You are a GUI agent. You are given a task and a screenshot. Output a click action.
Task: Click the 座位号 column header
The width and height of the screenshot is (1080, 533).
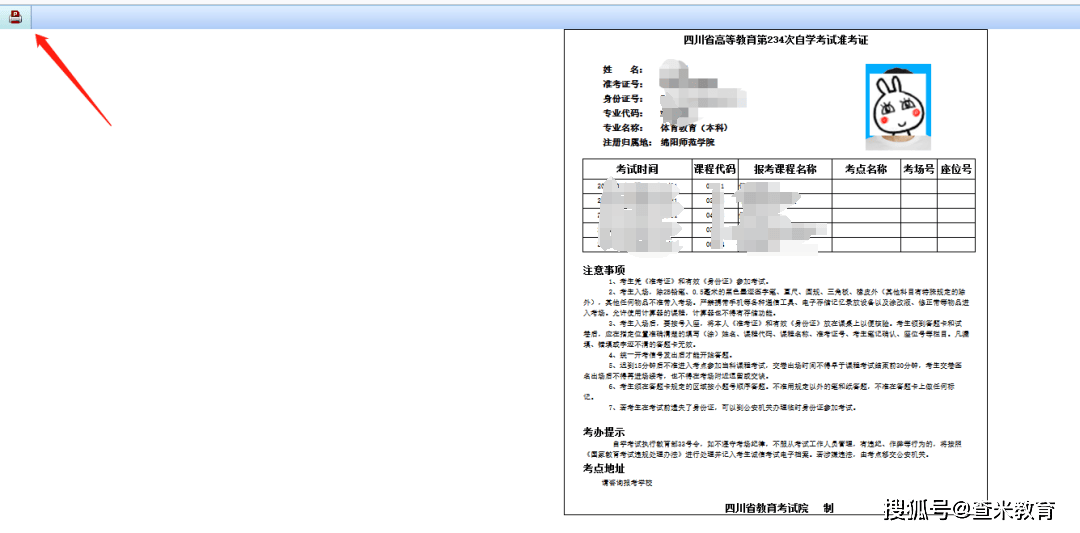tap(956, 169)
